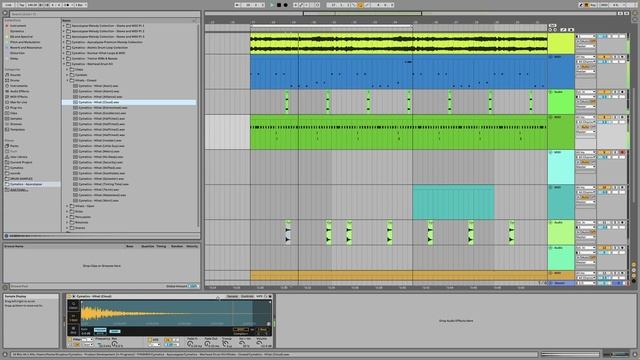Image resolution: width=640 pixels, height=360 pixels.
Task: Select the teal clip in arrangement
Action: [x=453, y=202]
